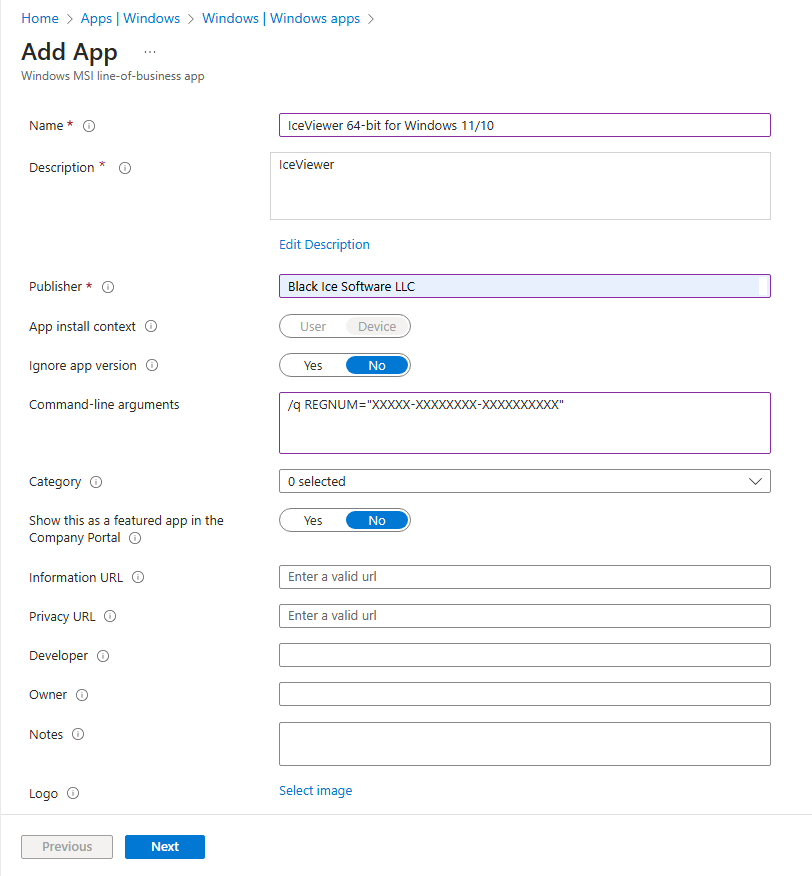Image resolution: width=812 pixels, height=876 pixels.
Task: Click the Next button
Action: [164, 846]
